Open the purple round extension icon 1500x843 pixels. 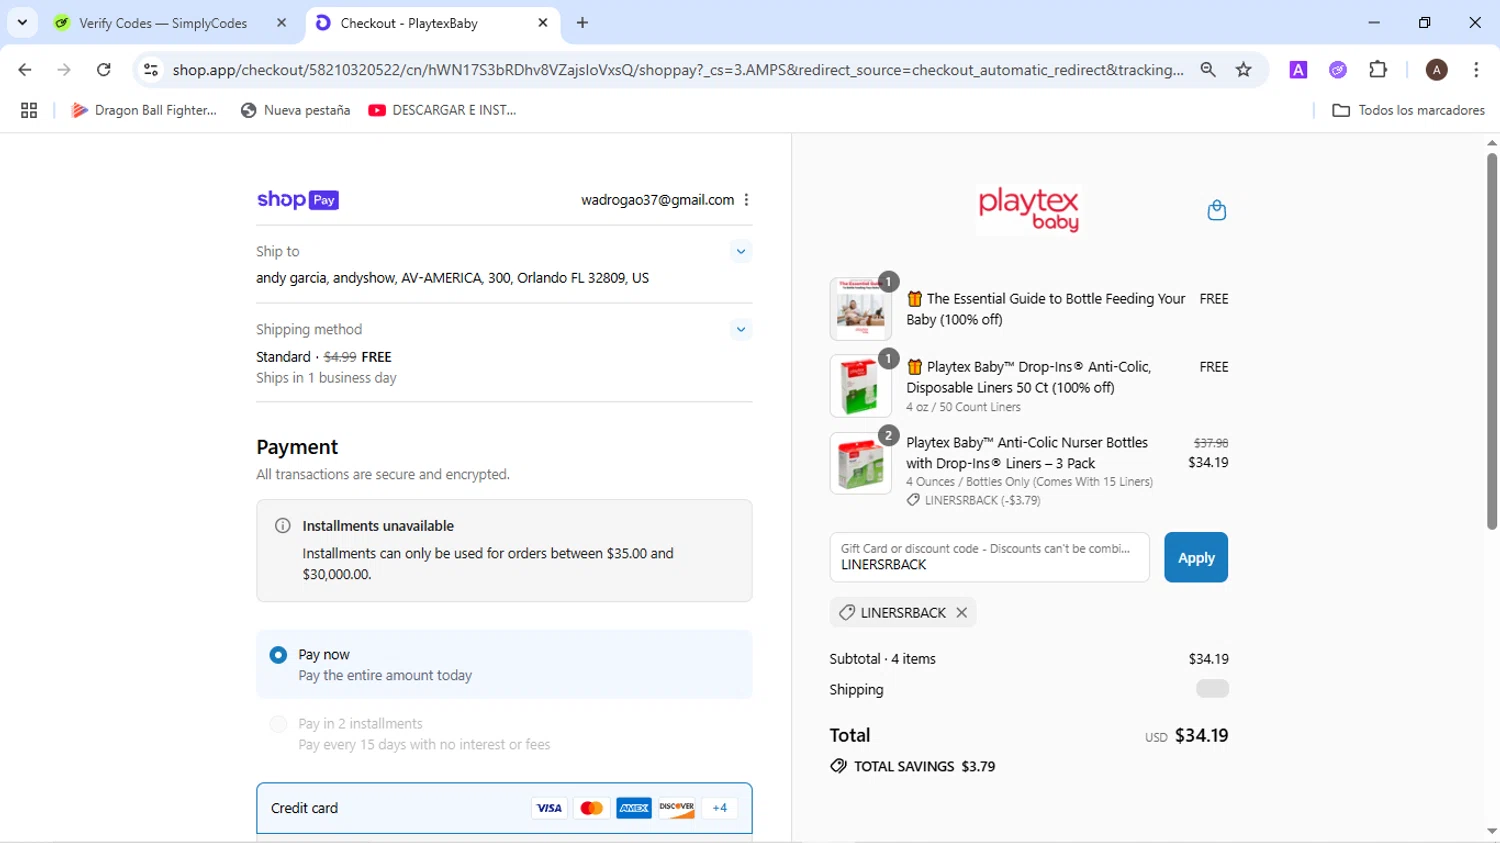pyautogui.click(x=1338, y=70)
